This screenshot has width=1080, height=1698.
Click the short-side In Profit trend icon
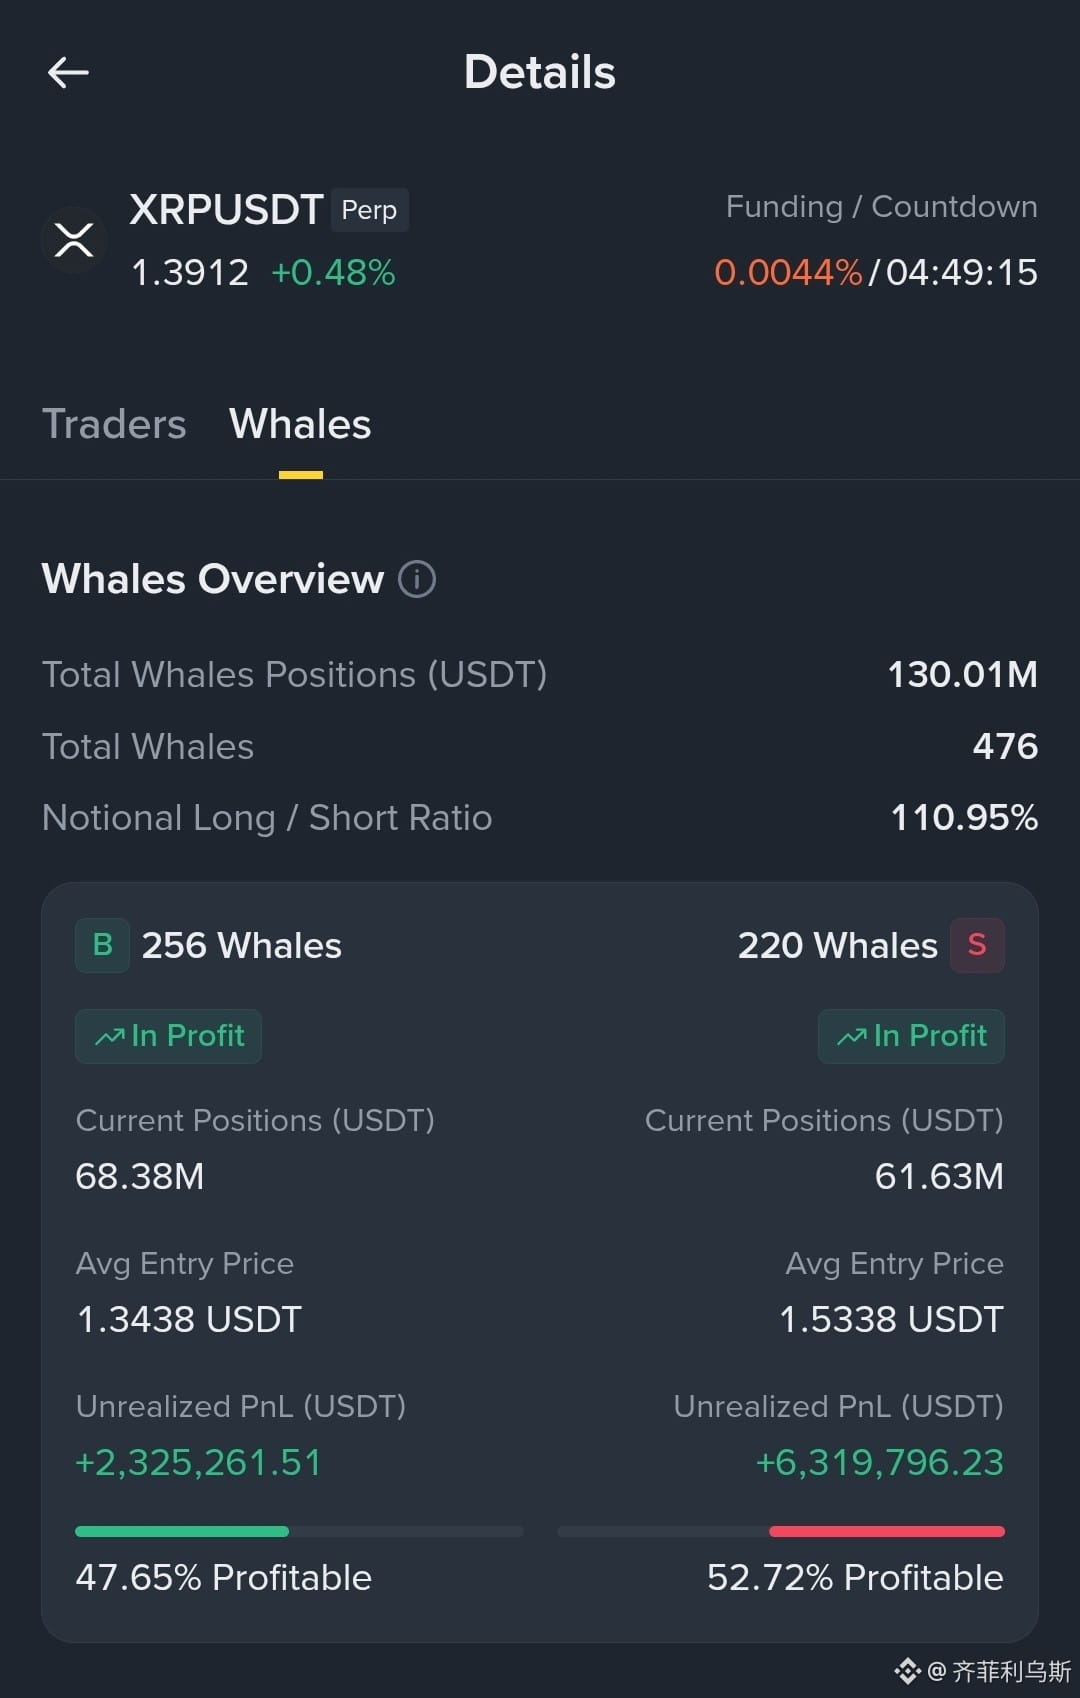852,1037
